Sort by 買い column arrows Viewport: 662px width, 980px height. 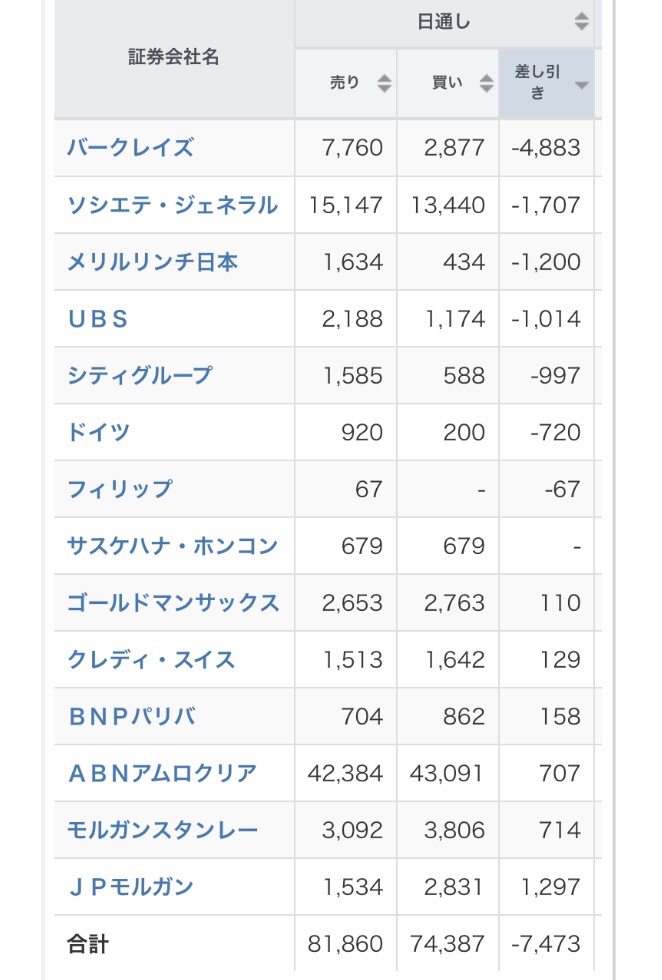click(x=486, y=83)
